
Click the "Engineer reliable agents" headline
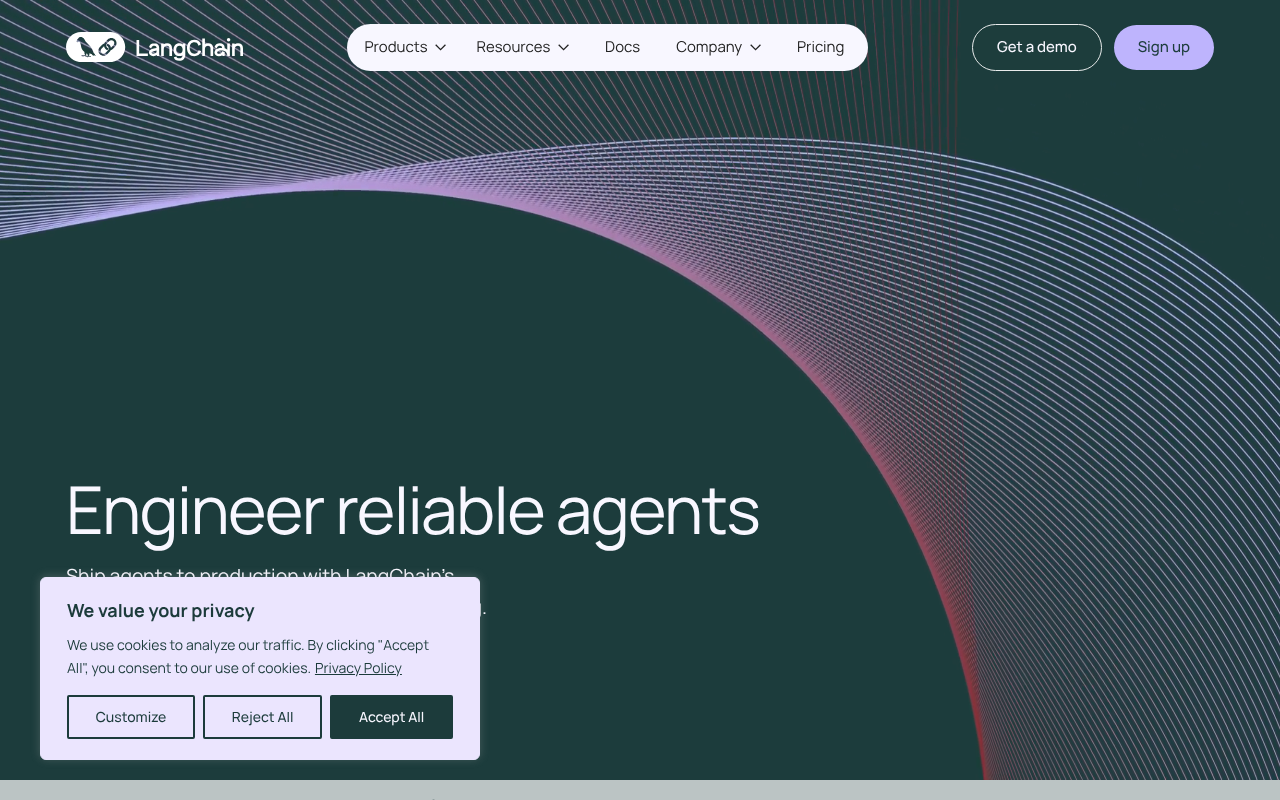tap(412, 511)
